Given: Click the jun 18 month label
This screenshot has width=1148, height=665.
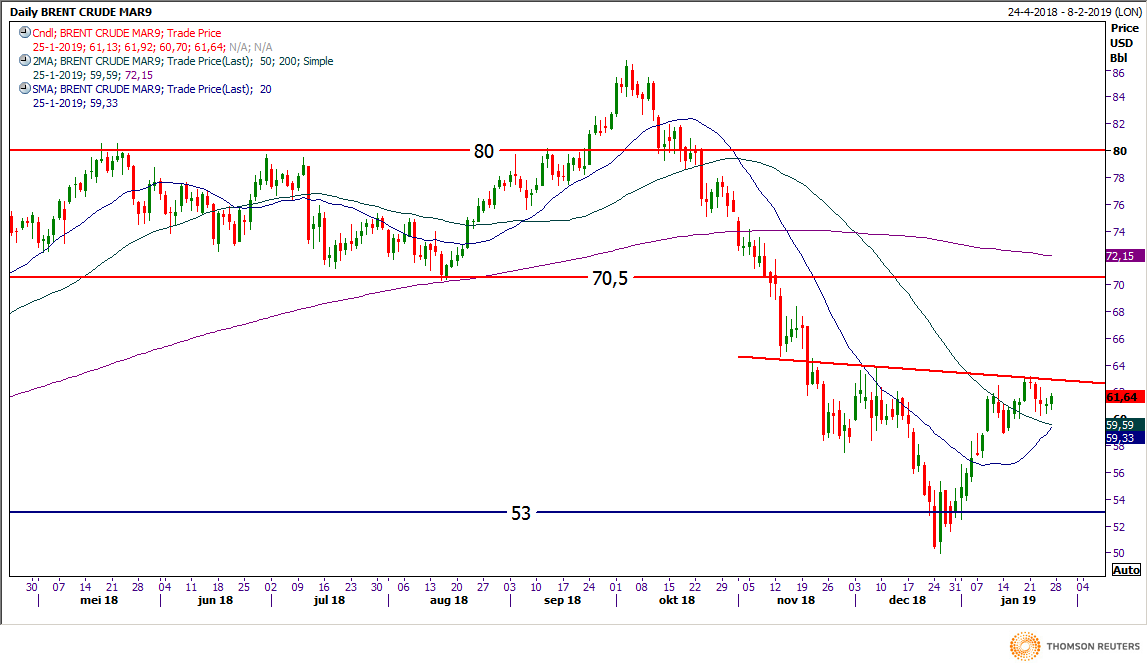Looking at the screenshot, I should 215,600.
